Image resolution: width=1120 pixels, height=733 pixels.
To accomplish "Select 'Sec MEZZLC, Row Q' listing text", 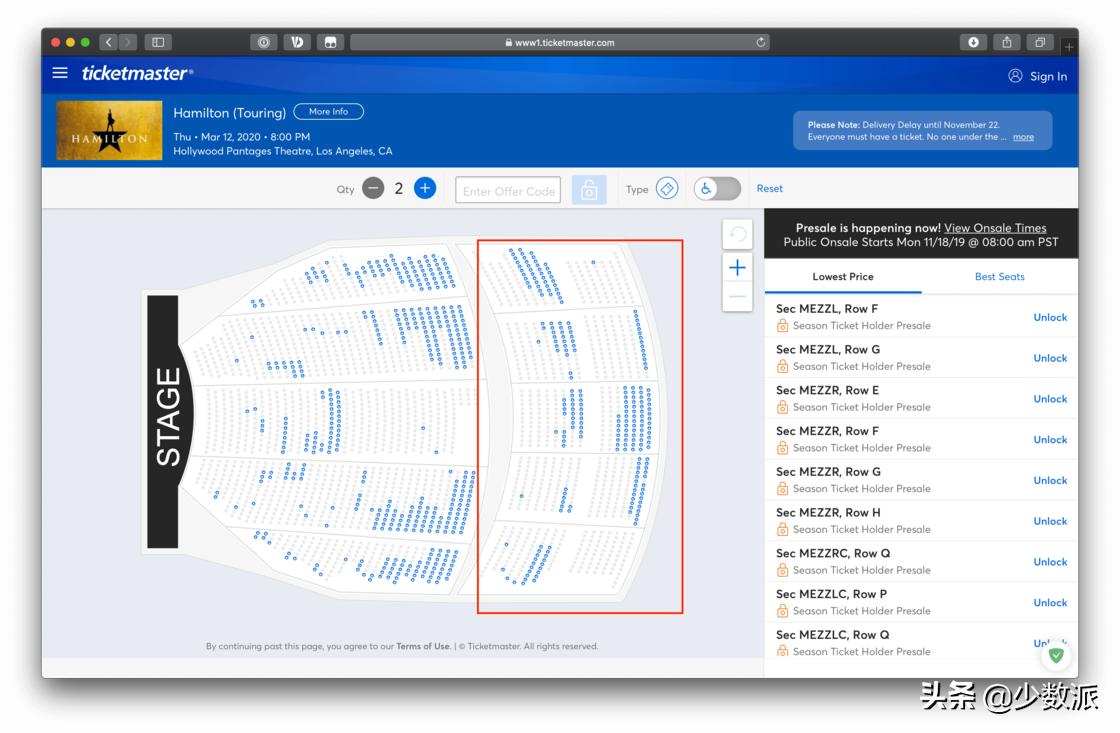I will [x=833, y=634].
